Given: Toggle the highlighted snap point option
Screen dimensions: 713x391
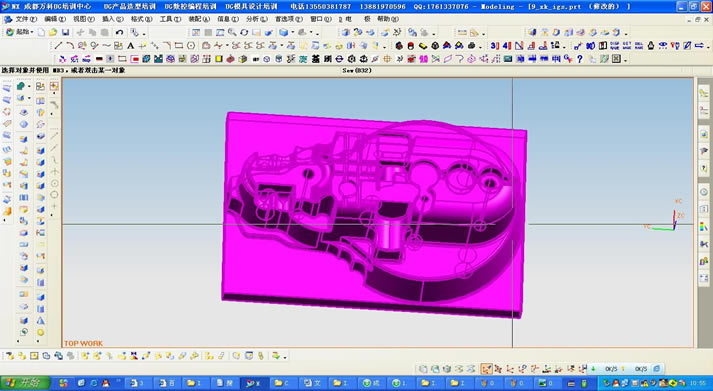Looking at the screenshot, I should pyautogui.click(x=487, y=369).
